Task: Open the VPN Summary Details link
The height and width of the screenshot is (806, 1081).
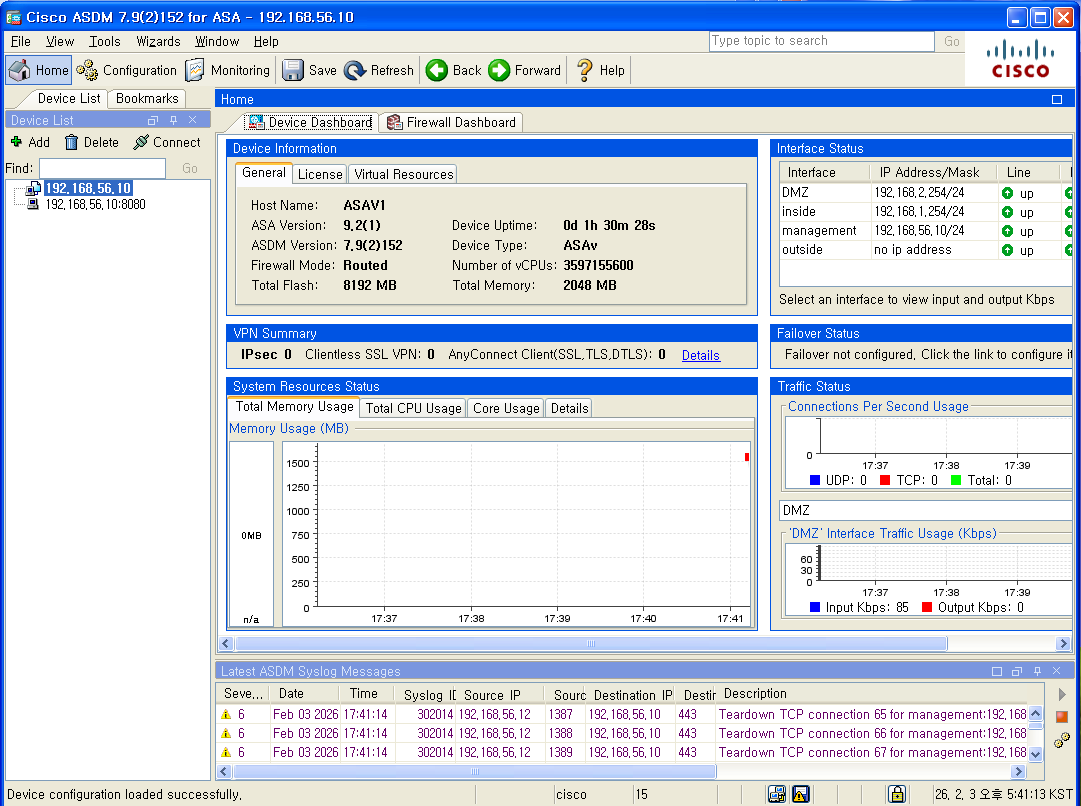Action: (700, 355)
